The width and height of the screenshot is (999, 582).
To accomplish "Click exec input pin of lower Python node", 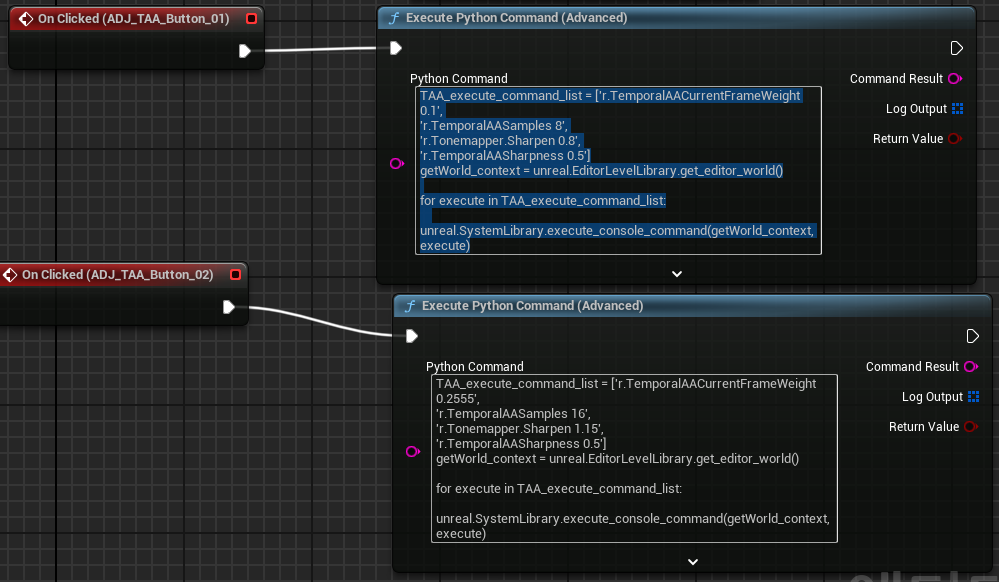I will (x=412, y=336).
